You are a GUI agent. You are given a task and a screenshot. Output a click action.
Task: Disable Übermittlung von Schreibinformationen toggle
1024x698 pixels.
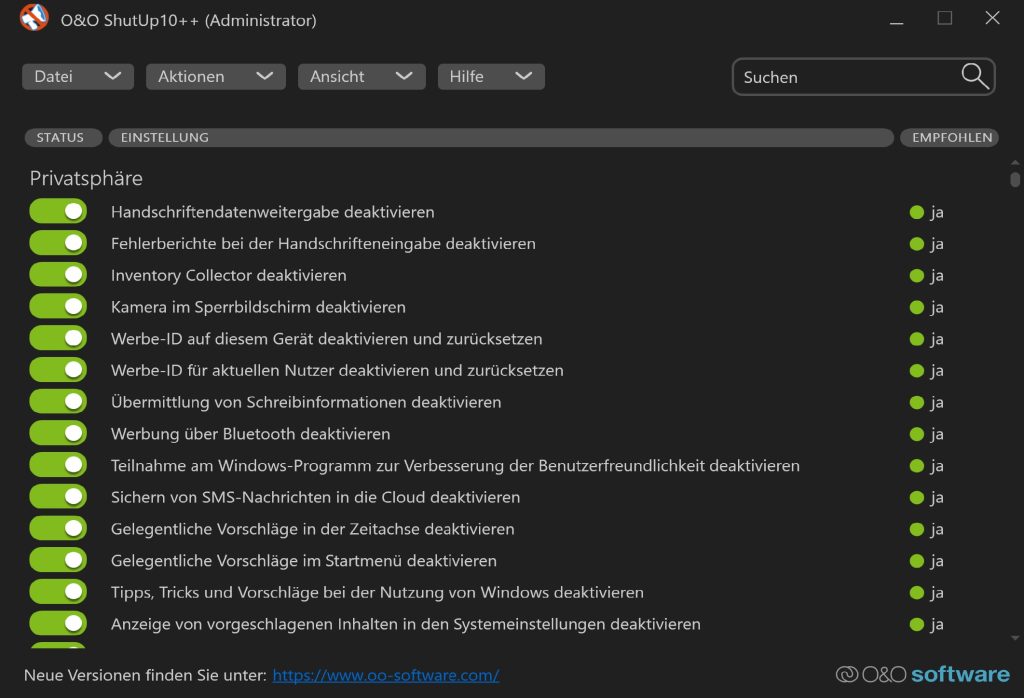(58, 402)
